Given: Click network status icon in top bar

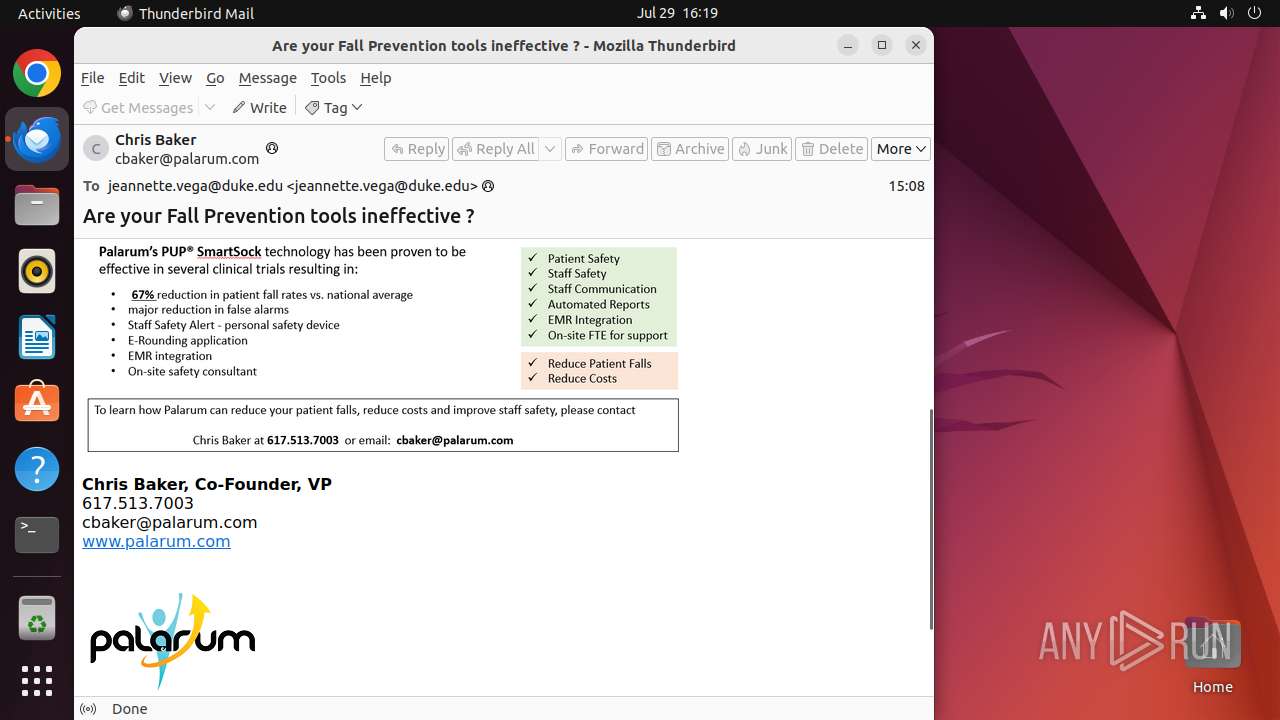Looking at the screenshot, I should (x=1199, y=13).
